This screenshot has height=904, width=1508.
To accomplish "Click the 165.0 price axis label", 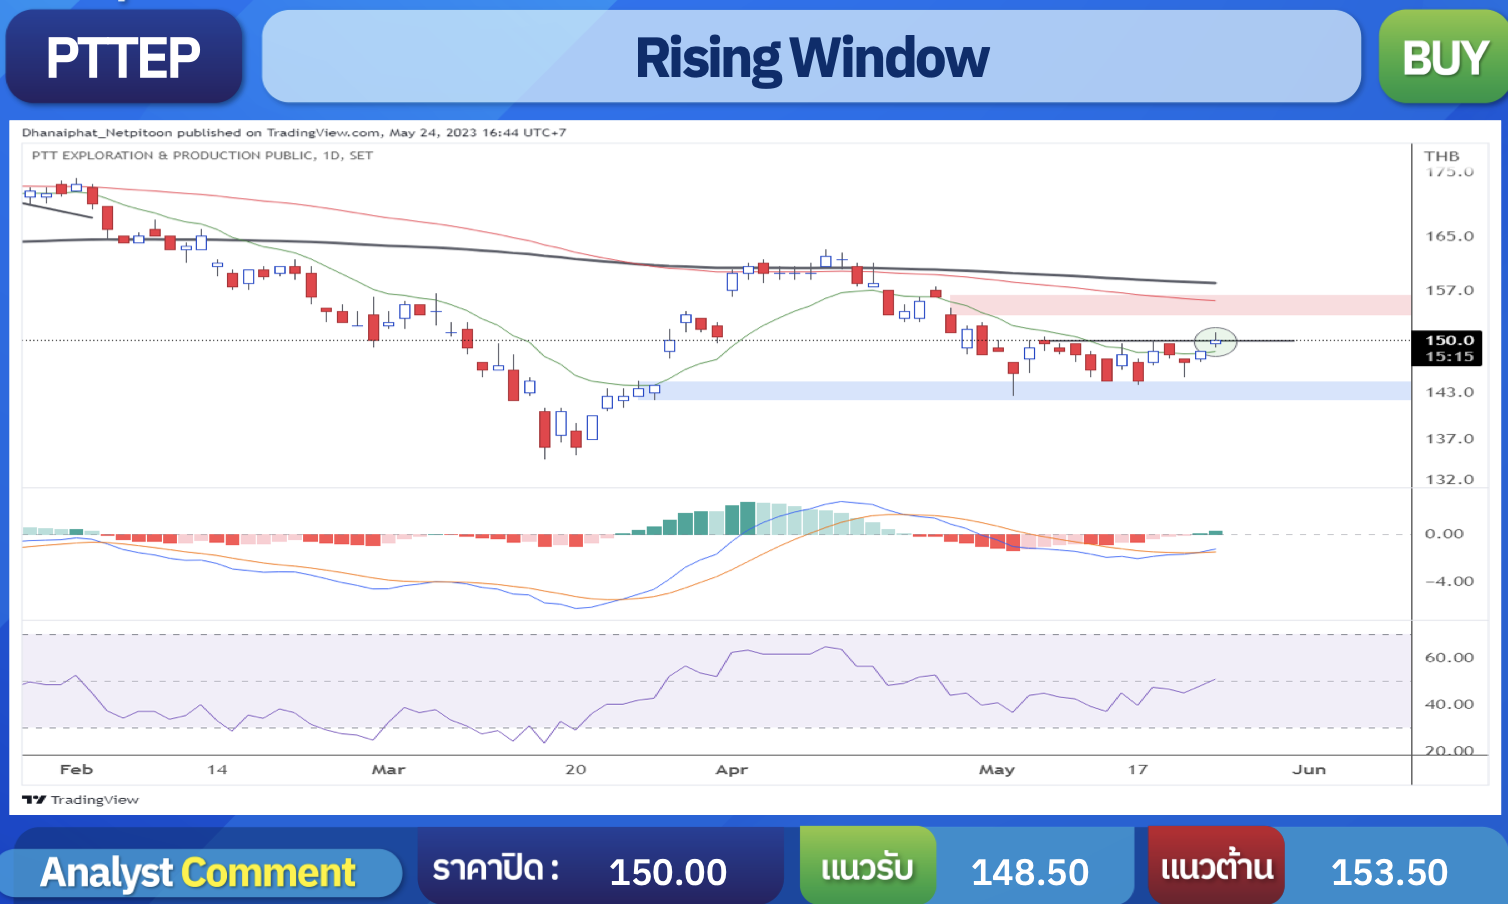I will pos(1449,236).
